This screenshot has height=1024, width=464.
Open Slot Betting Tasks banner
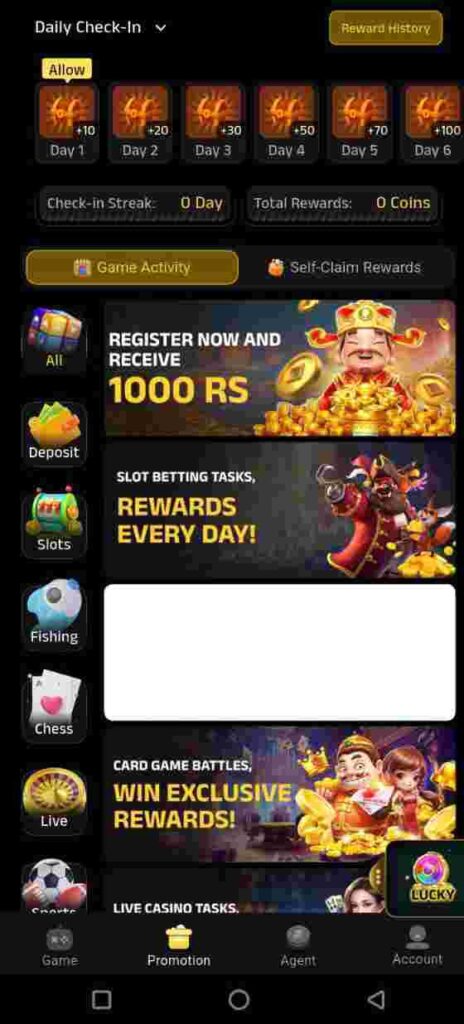pos(280,510)
